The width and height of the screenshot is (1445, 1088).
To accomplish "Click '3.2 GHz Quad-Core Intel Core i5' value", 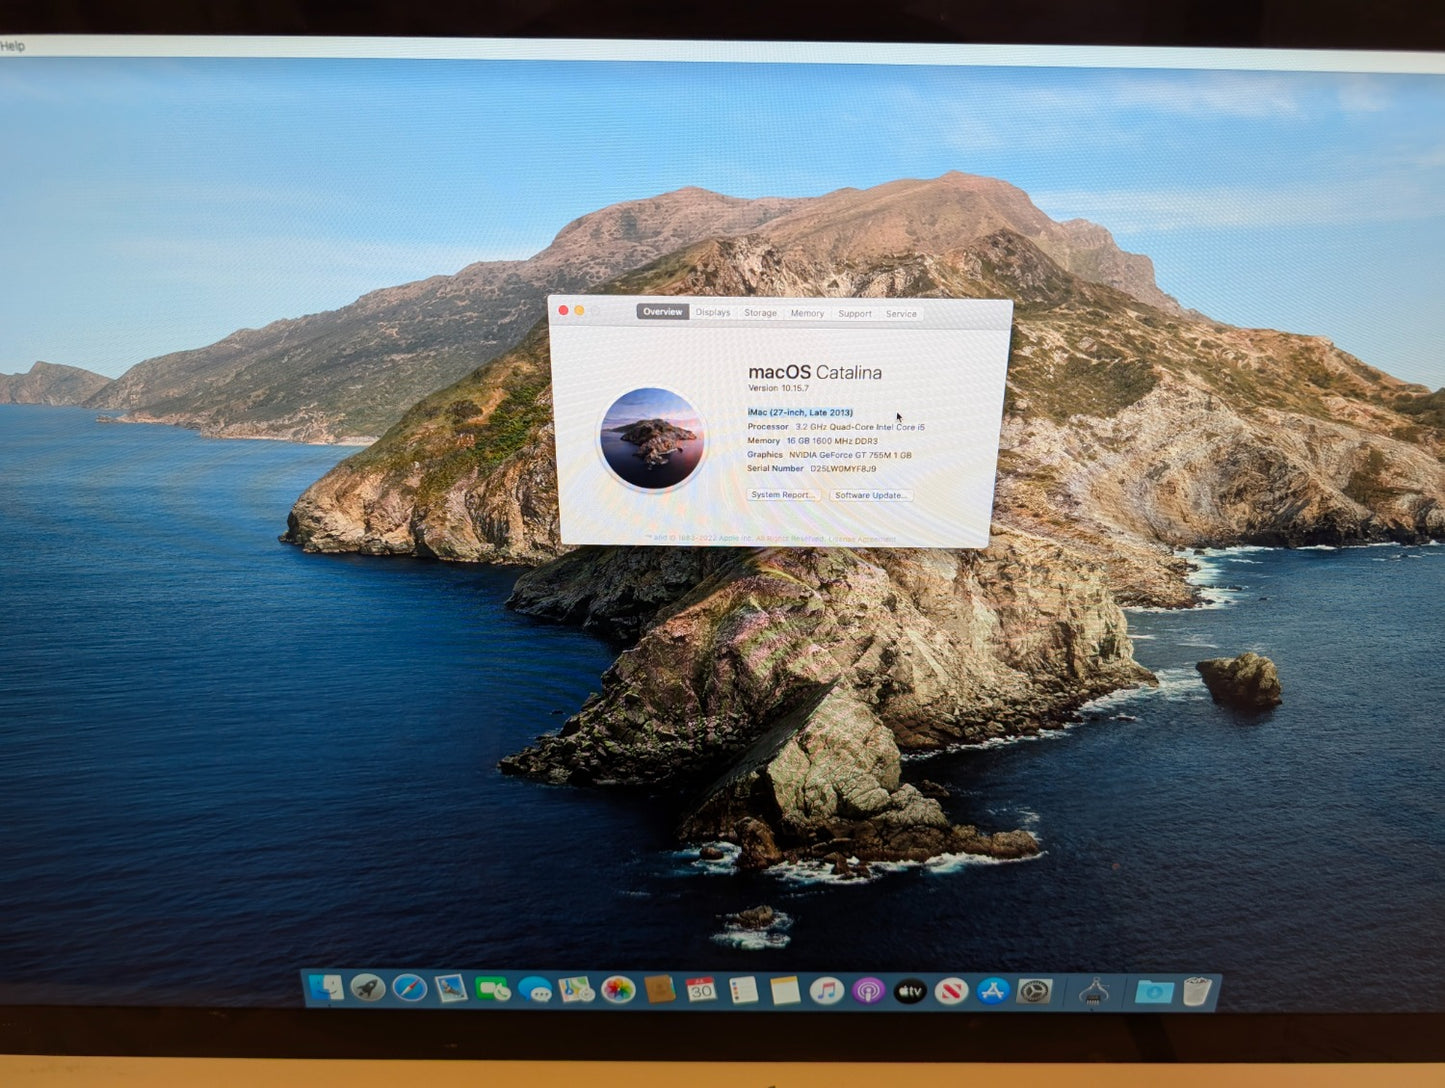I will click(x=860, y=427).
